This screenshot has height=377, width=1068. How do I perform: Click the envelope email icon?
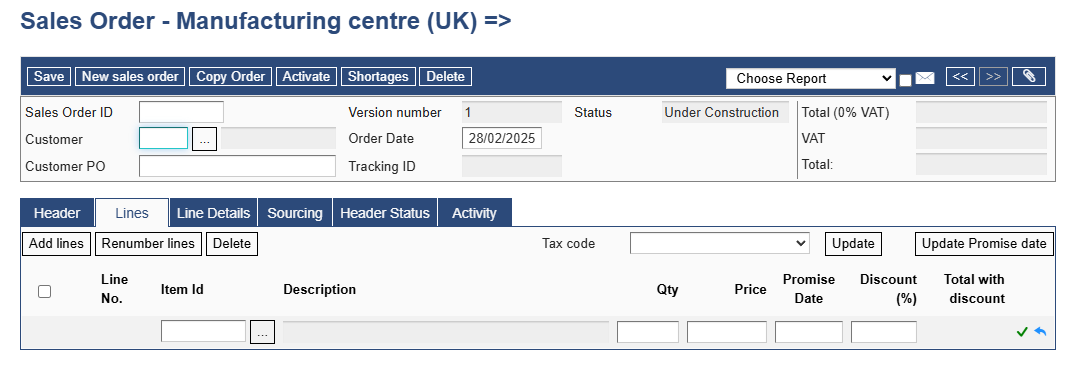(x=924, y=78)
